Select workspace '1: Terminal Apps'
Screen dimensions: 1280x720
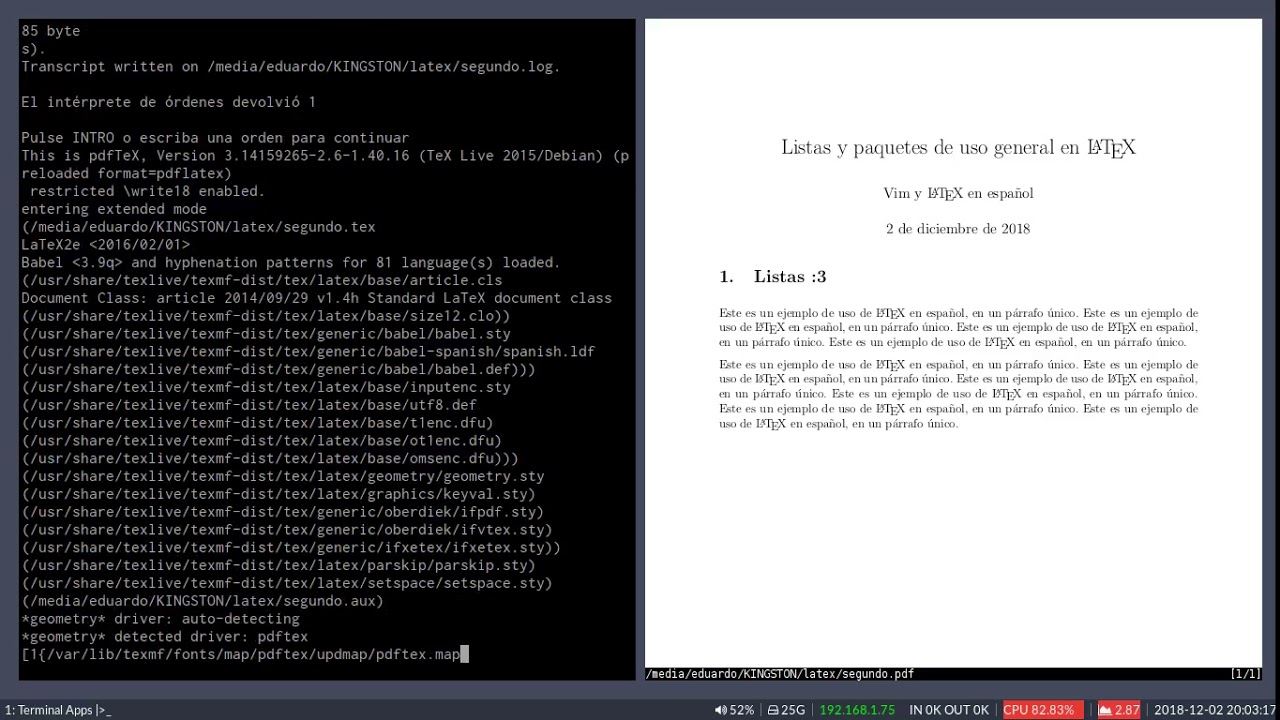click(x=49, y=710)
